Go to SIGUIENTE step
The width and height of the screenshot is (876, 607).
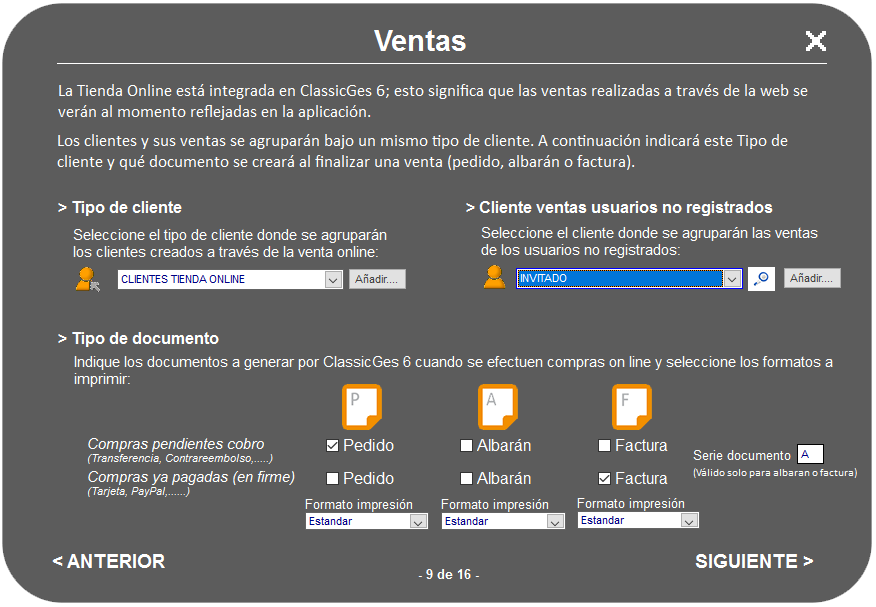click(754, 561)
